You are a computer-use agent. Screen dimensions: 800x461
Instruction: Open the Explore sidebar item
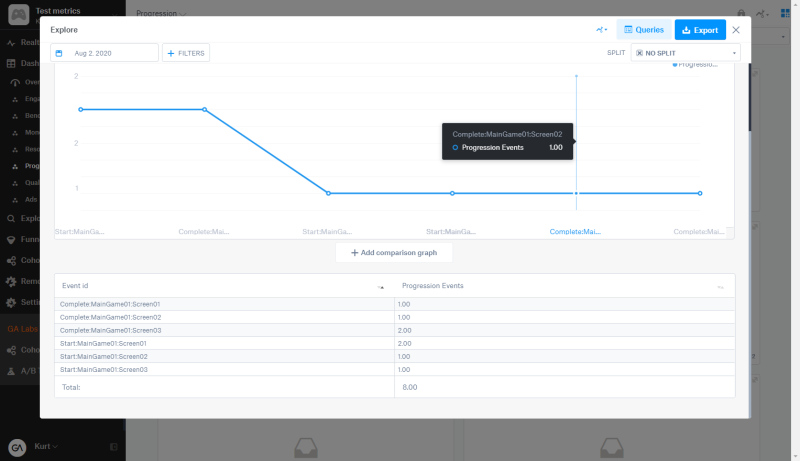pyautogui.click(x=23, y=218)
